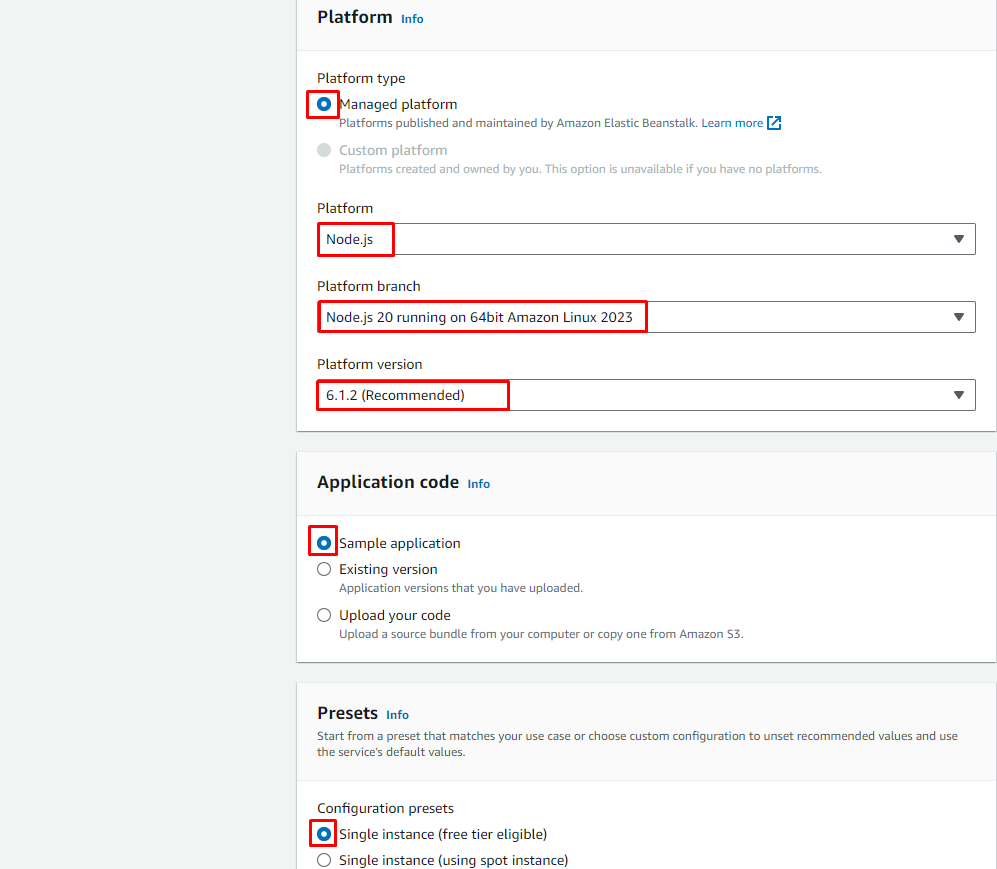Click the arrow icon on Platform dropdown
997x869 pixels.
pyautogui.click(x=958, y=239)
